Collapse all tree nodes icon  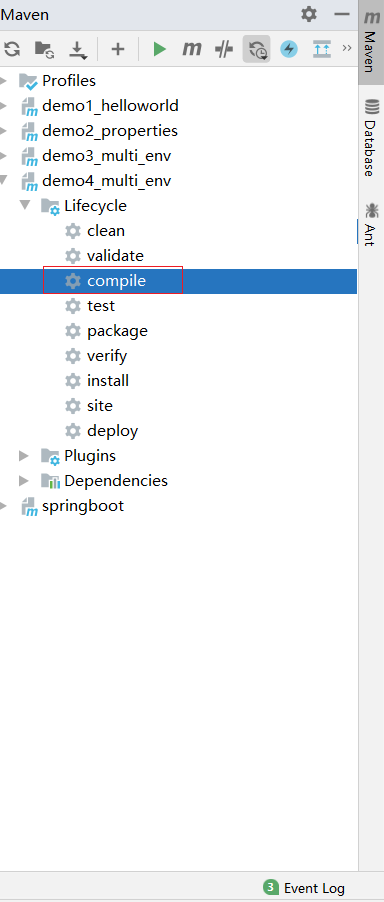321,49
